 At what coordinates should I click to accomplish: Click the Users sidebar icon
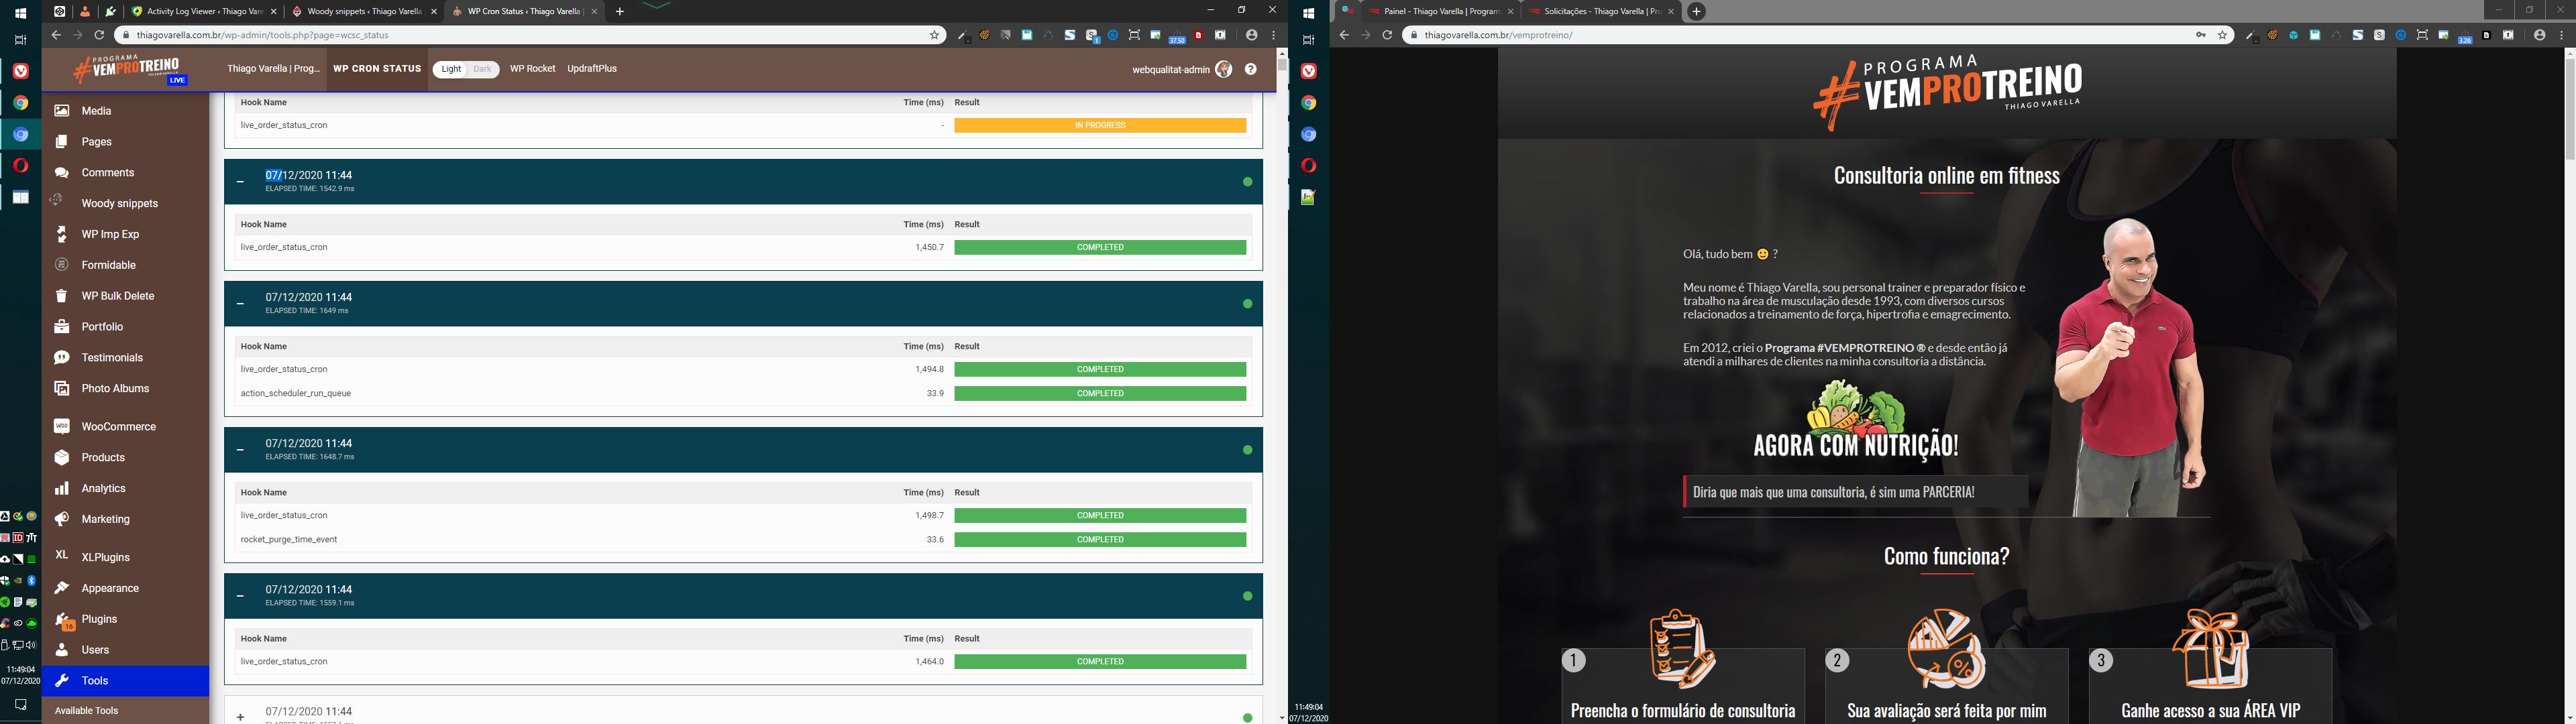coord(62,651)
